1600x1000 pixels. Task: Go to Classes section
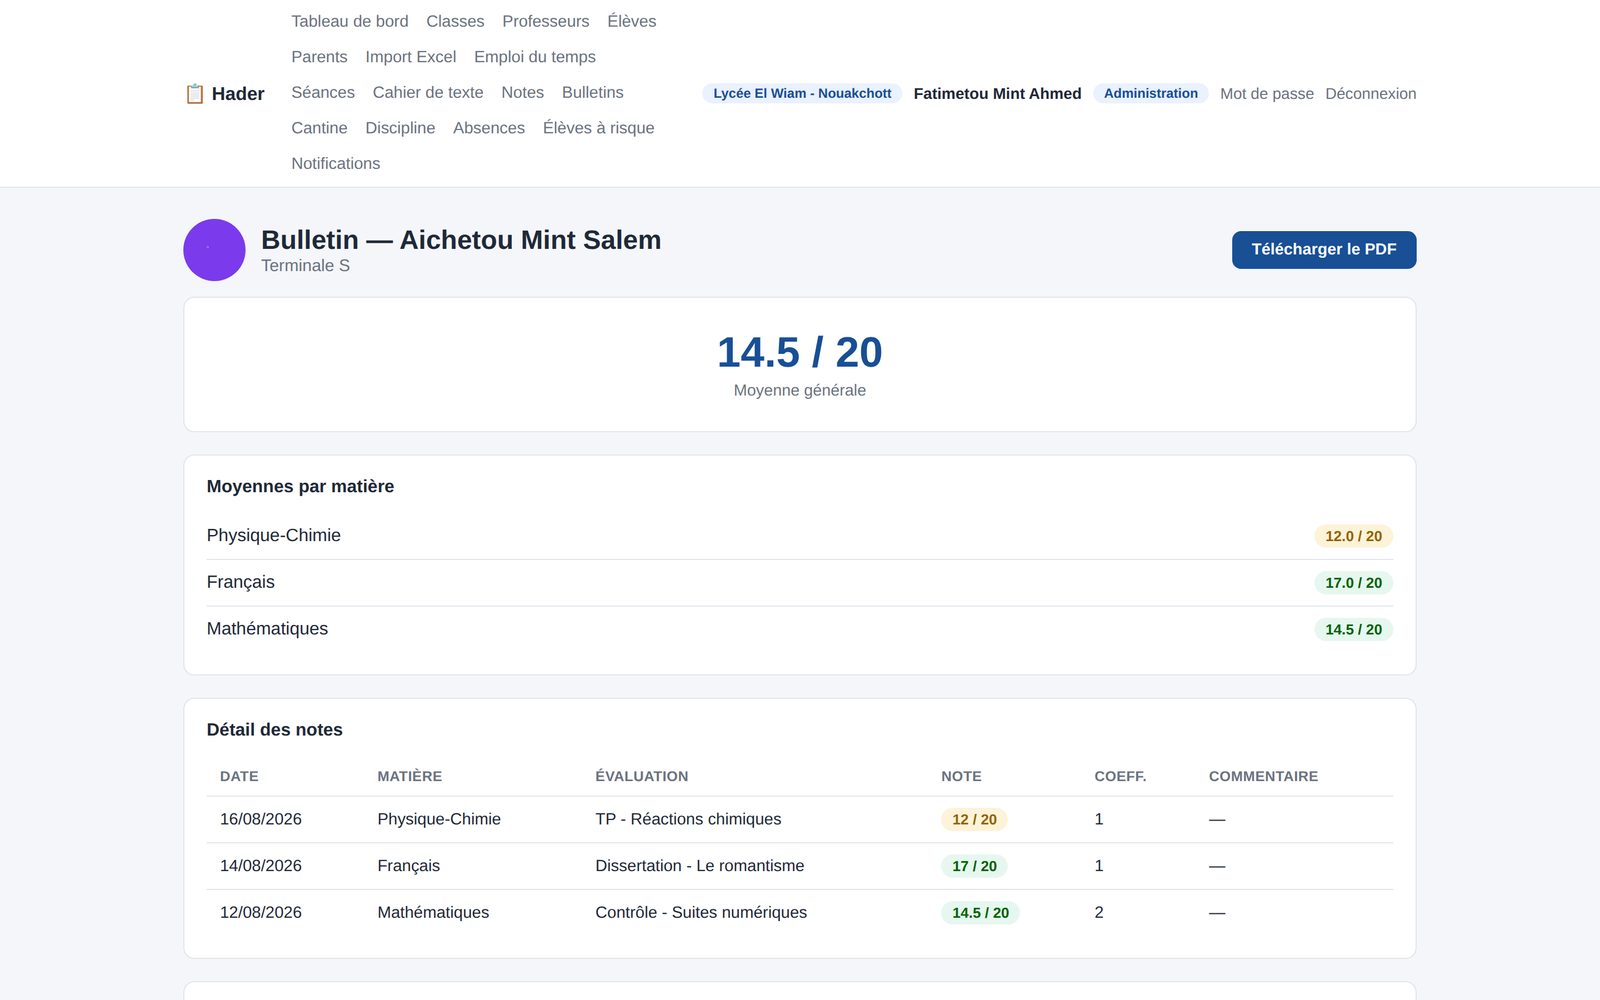(455, 21)
